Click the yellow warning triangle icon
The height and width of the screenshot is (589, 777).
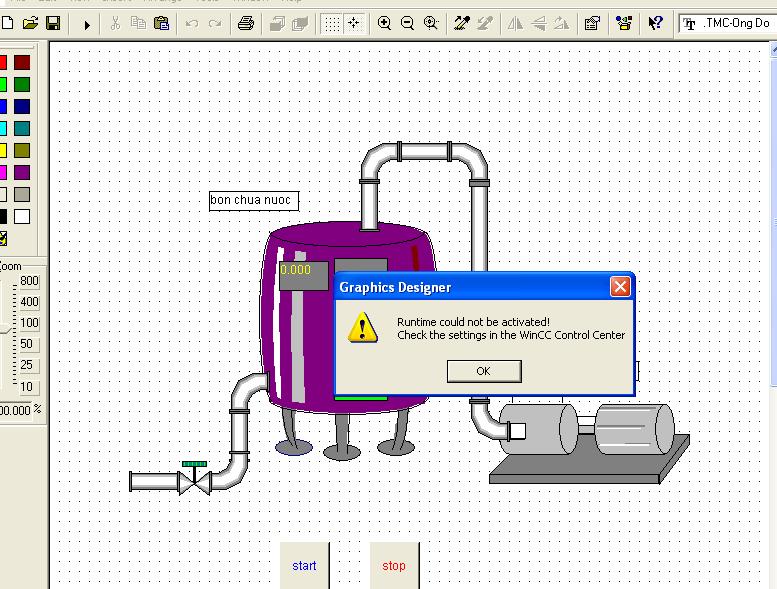tap(363, 328)
